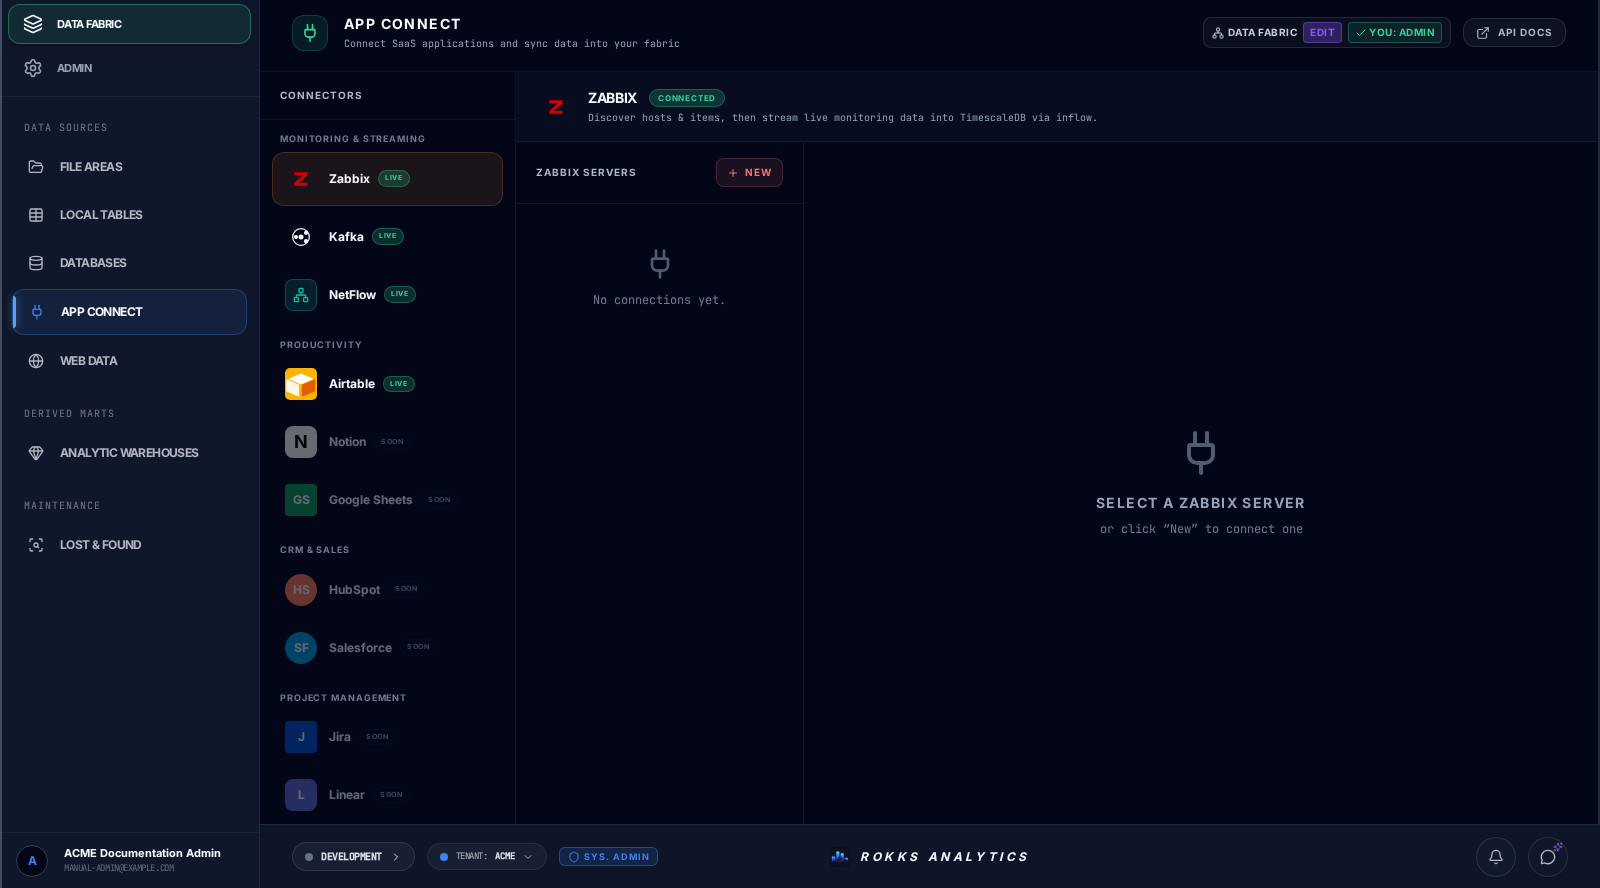Open Analytic Warehouses
The width and height of the screenshot is (1600, 888).
click(129, 453)
